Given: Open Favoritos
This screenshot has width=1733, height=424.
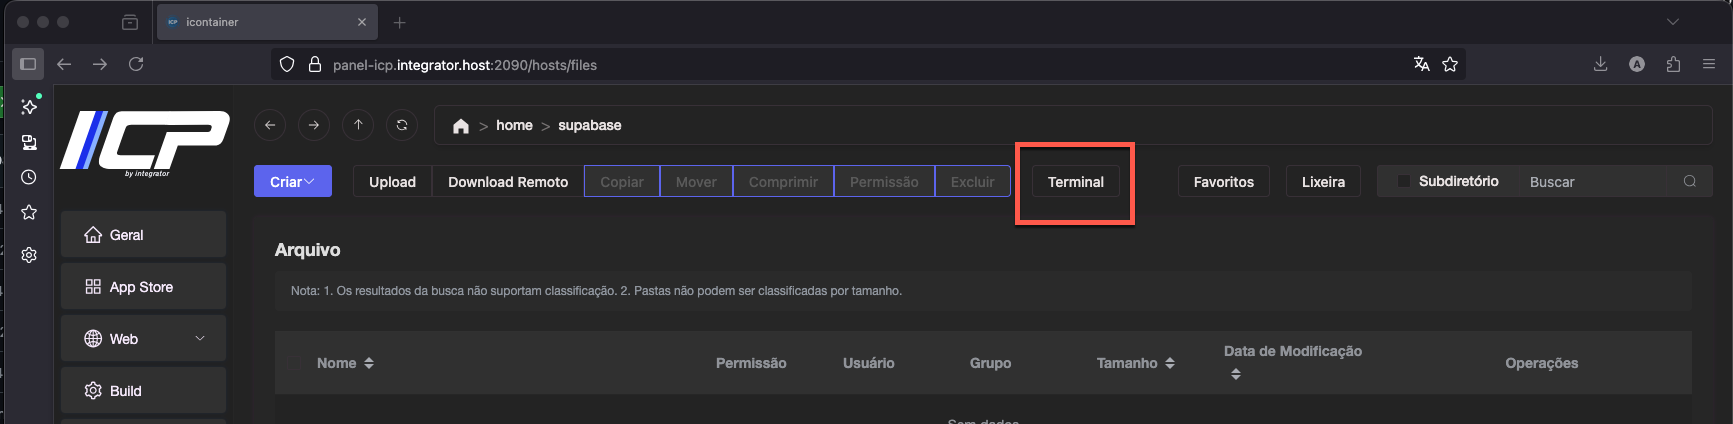Looking at the screenshot, I should [1224, 181].
